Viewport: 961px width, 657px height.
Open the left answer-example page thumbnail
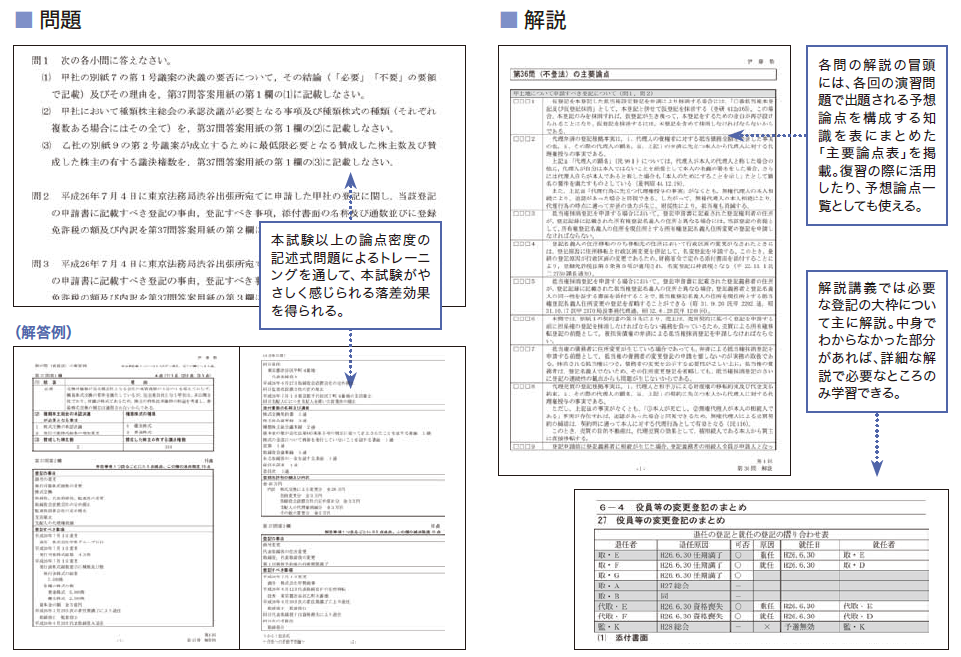pyautogui.click(x=126, y=498)
